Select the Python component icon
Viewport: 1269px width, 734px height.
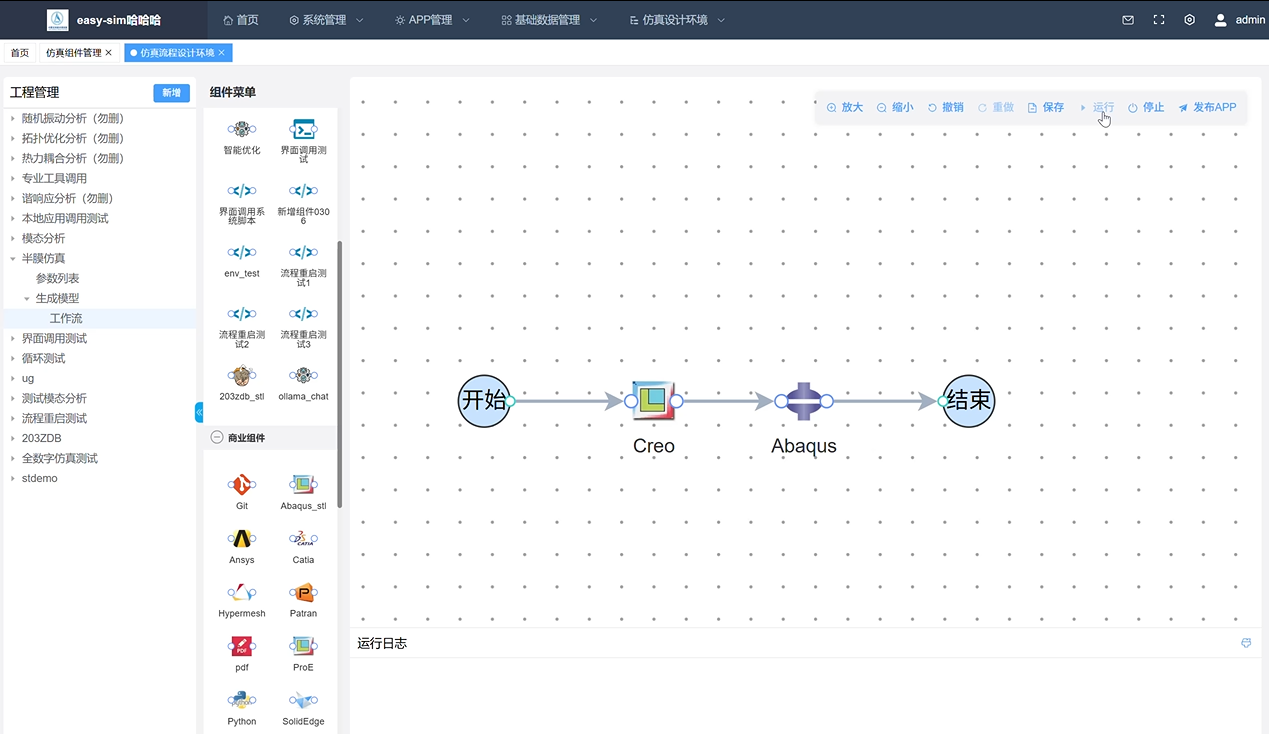pyautogui.click(x=242, y=700)
